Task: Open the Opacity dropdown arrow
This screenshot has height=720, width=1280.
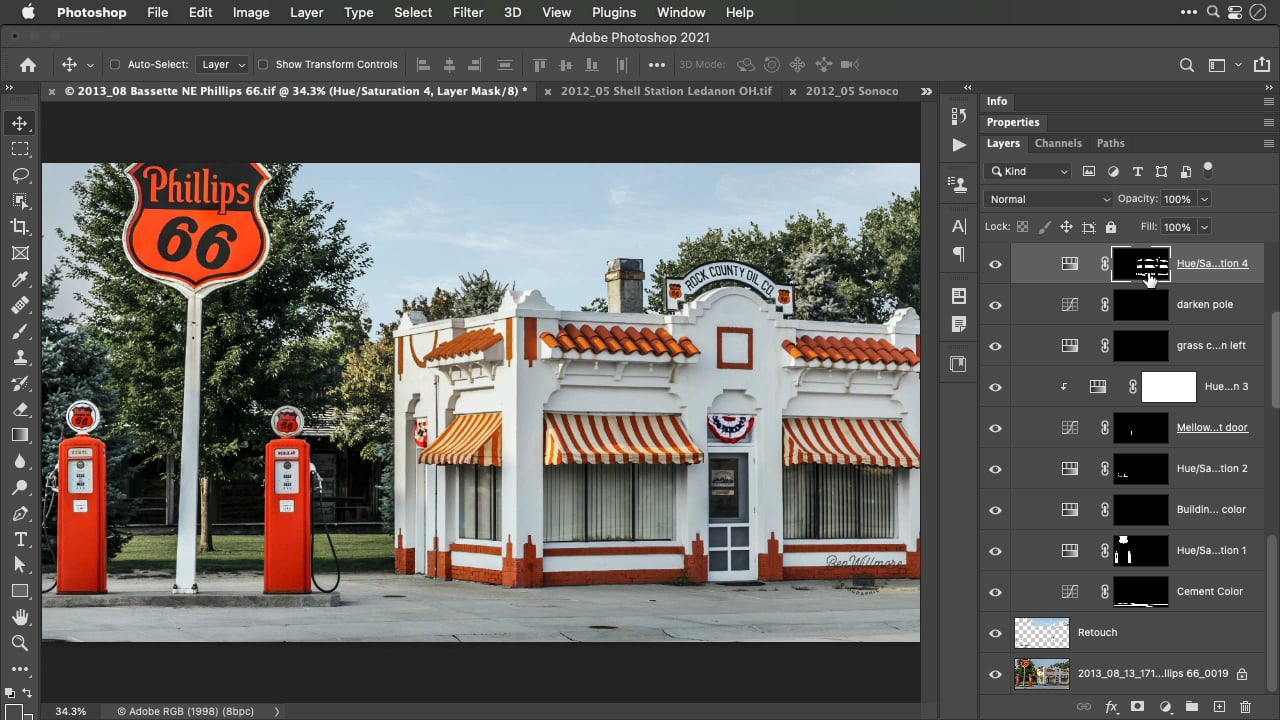Action: [x=1204, y=199]
